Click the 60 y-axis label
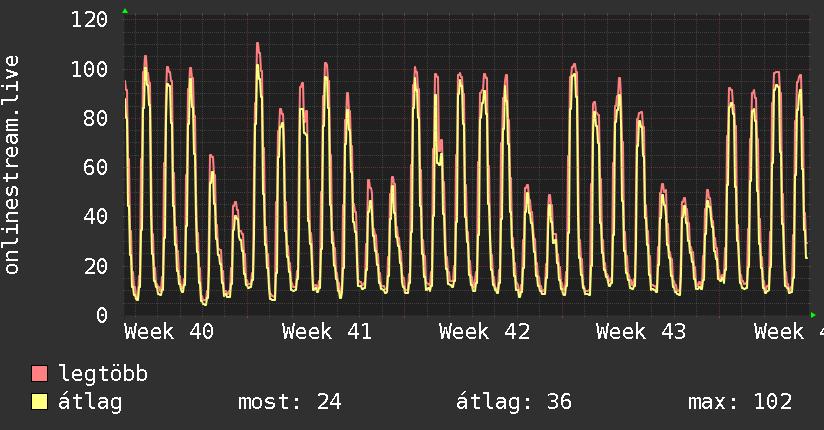824x430 pixels. coord(96,168)
